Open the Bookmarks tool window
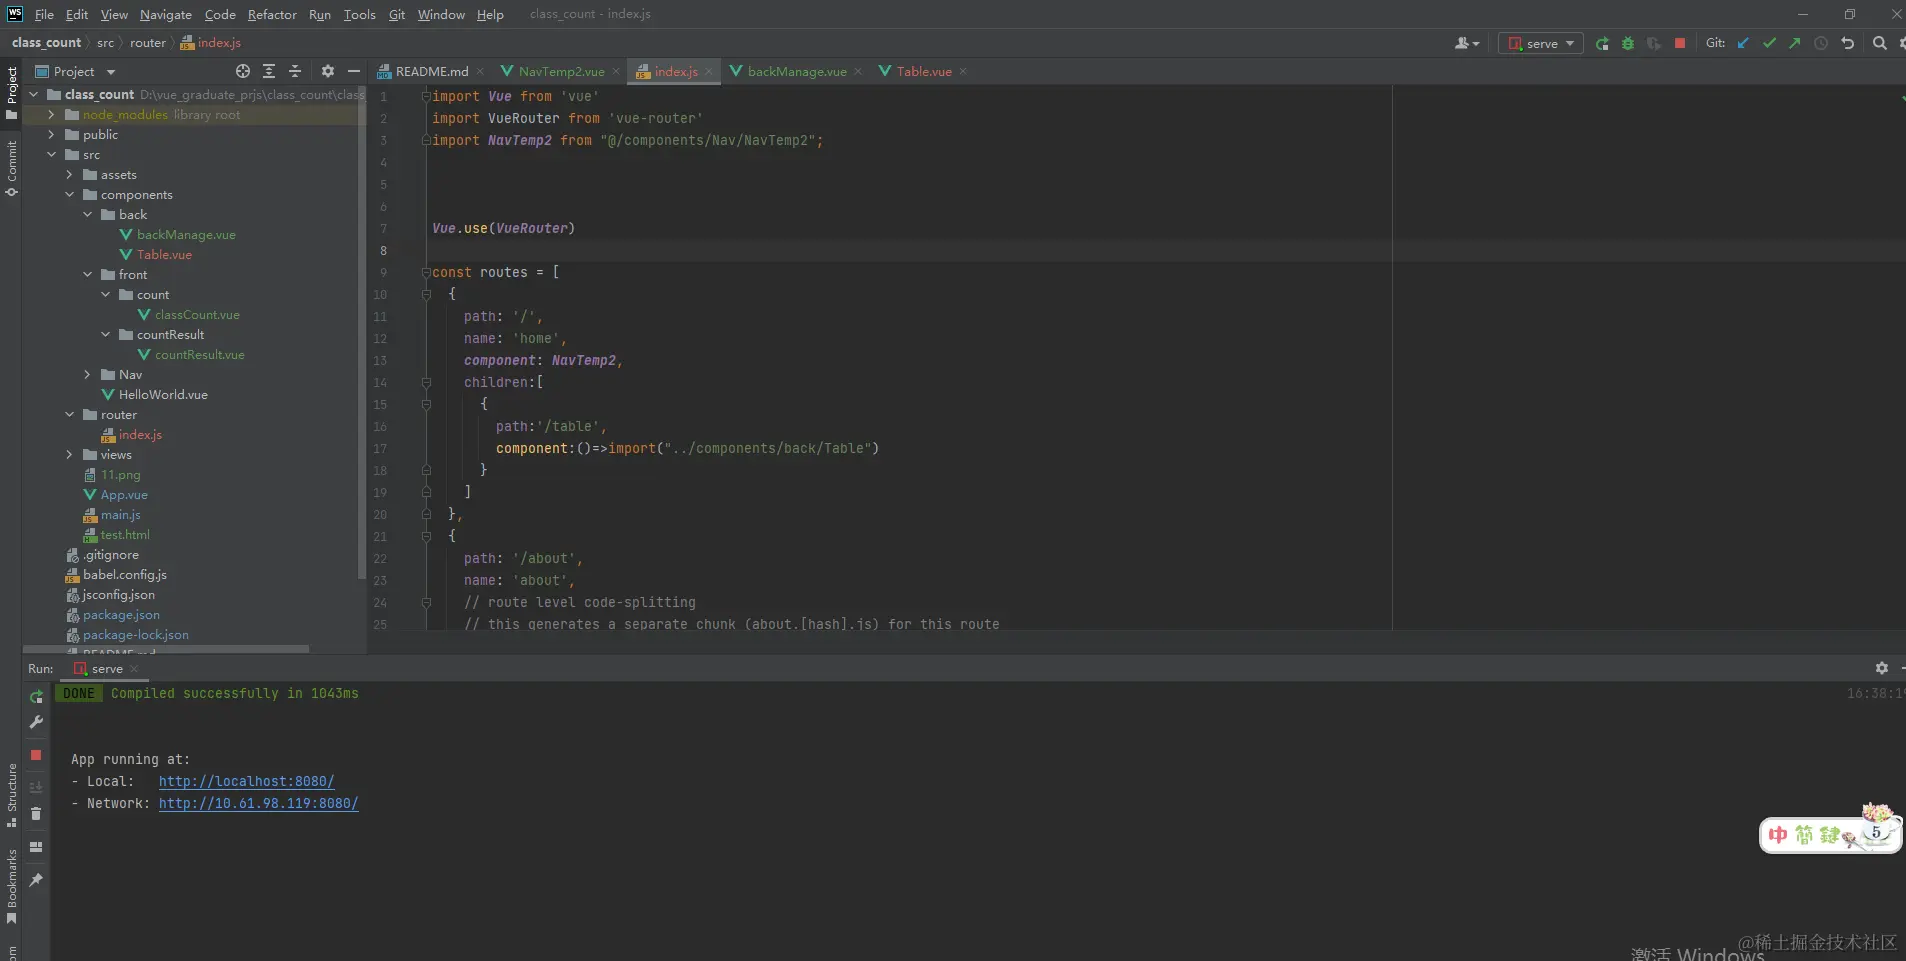1906x961 pixels. coord(11,887)
